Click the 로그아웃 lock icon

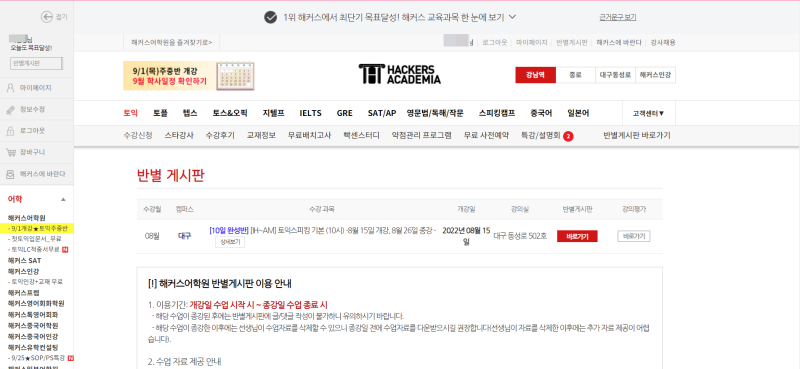[10, 131]
